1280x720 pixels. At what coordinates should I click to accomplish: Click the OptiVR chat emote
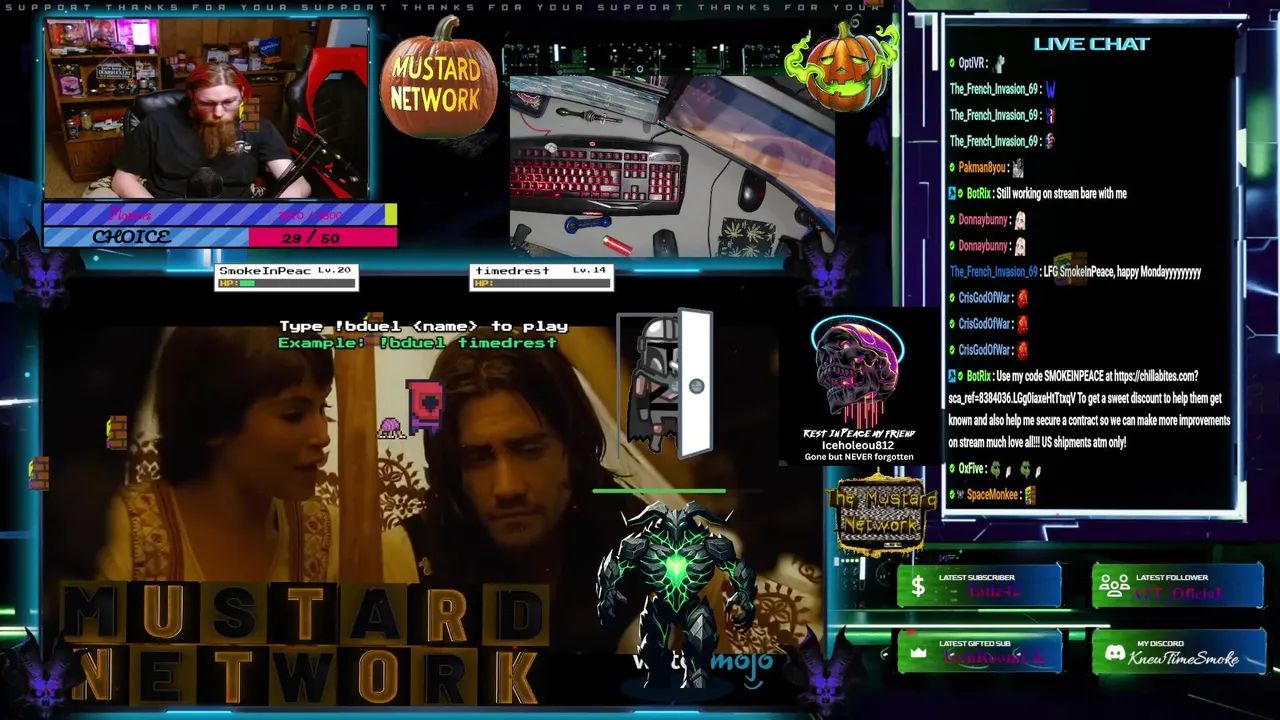998,63
